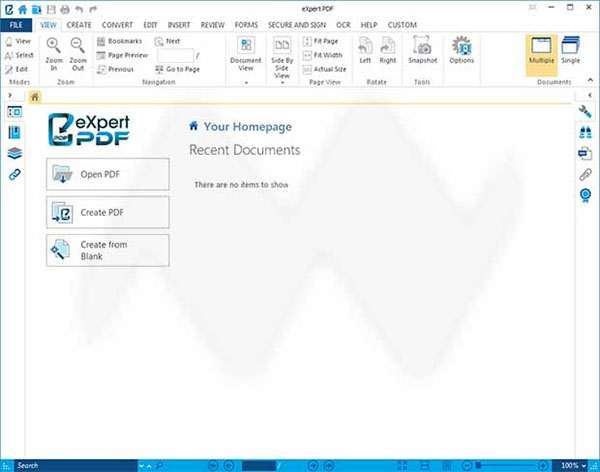Activate the Snapshot tool

[422, 50]
